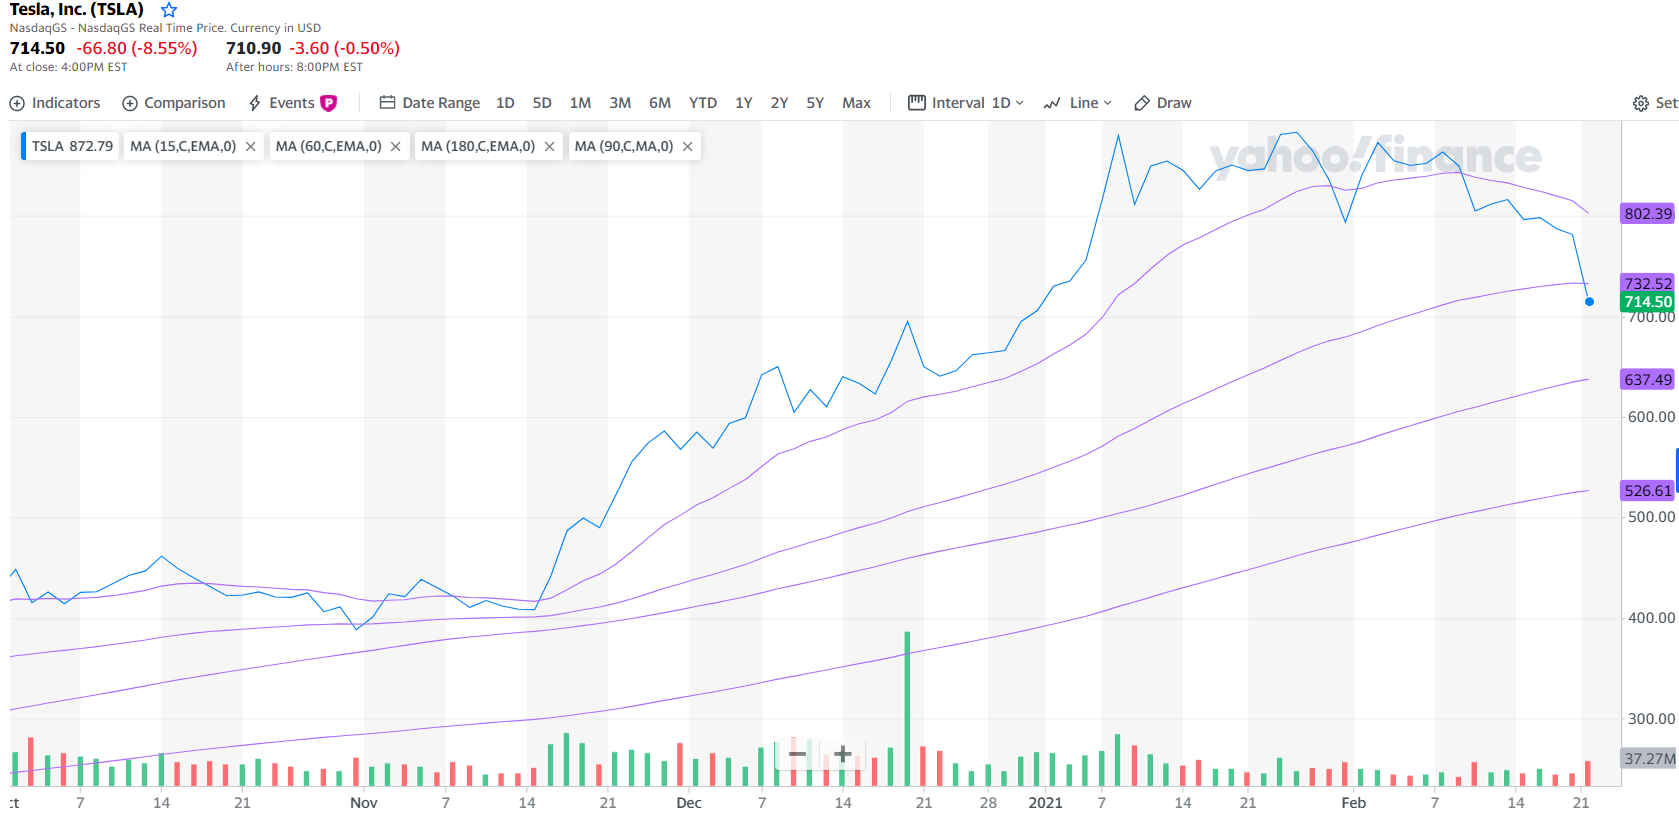
Task: Click the current price dot on the chart
Action: tap(1589, 302)
